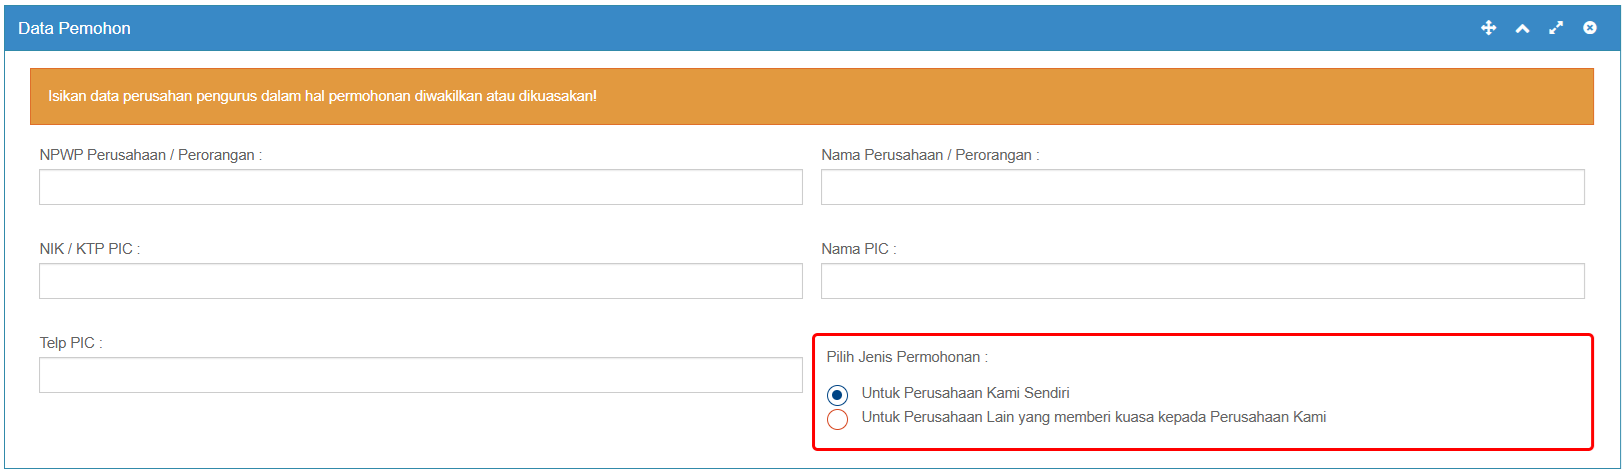The height and width of the screenshot is (474, 1624).
Task: Click the "NPWP Perusahaan / Perorangan" label
Action: [x=150, y=155]
